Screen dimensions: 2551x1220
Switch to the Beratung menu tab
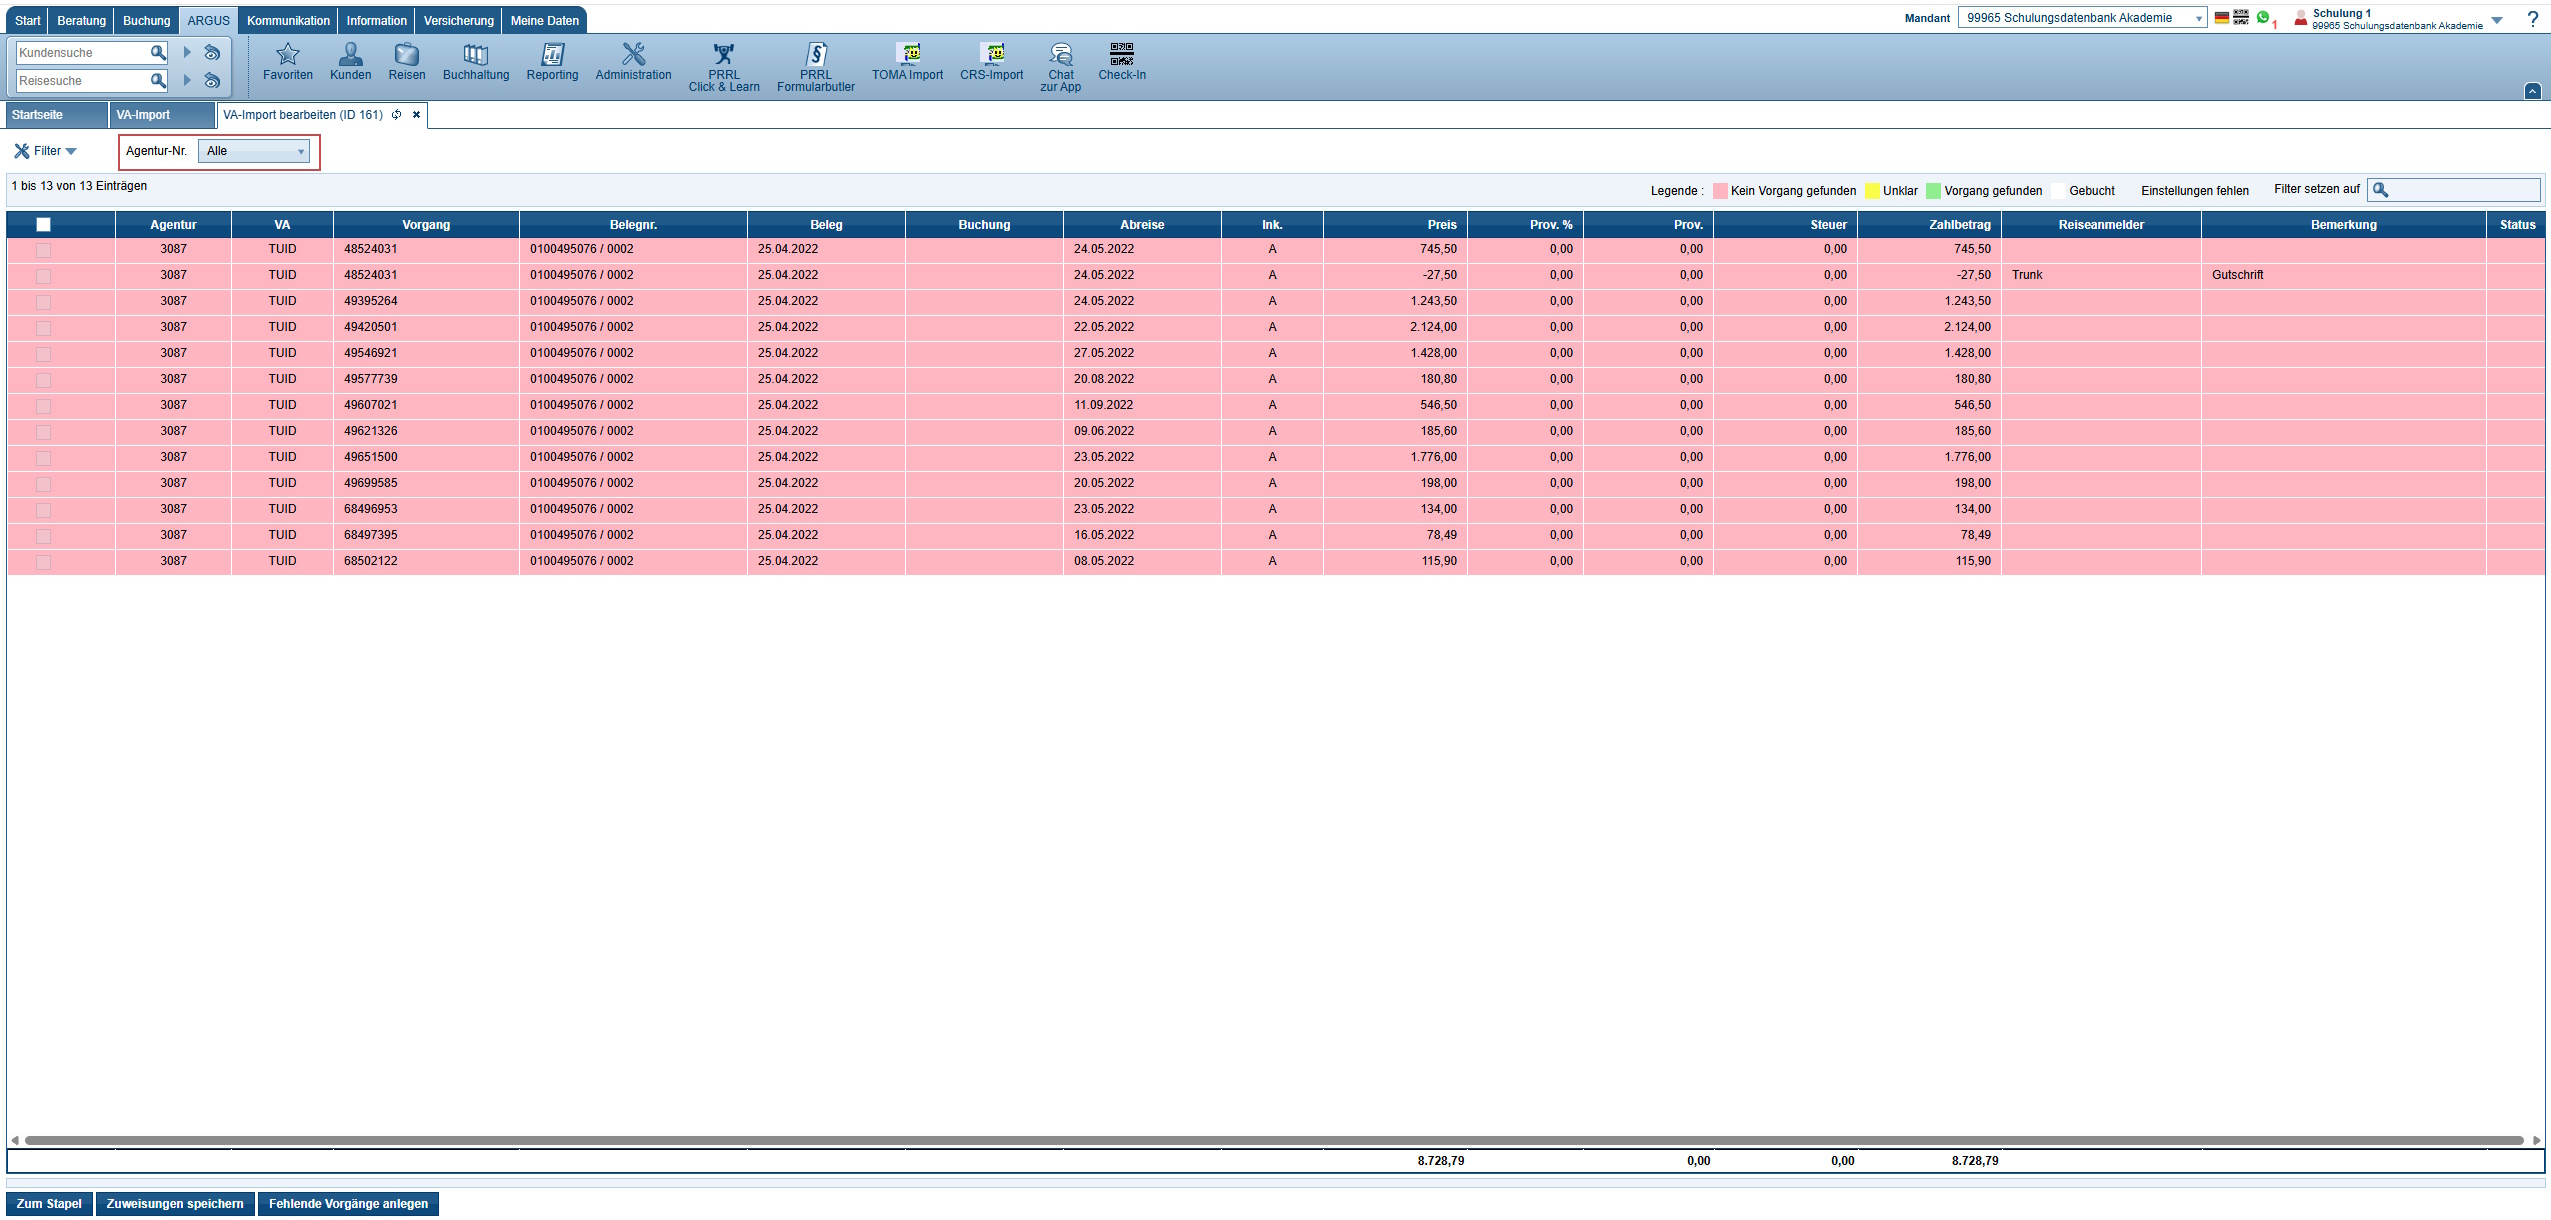pyautogui.click(x=81, y=20)
